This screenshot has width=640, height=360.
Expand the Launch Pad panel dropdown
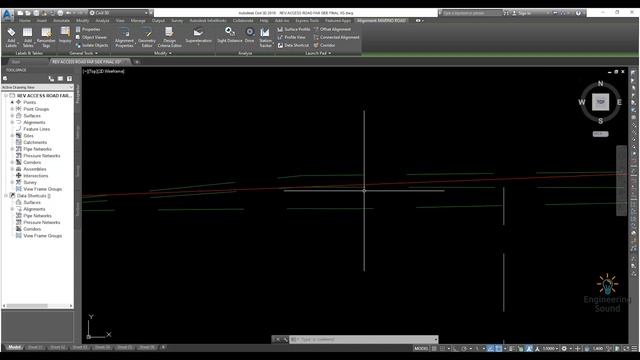318,53
